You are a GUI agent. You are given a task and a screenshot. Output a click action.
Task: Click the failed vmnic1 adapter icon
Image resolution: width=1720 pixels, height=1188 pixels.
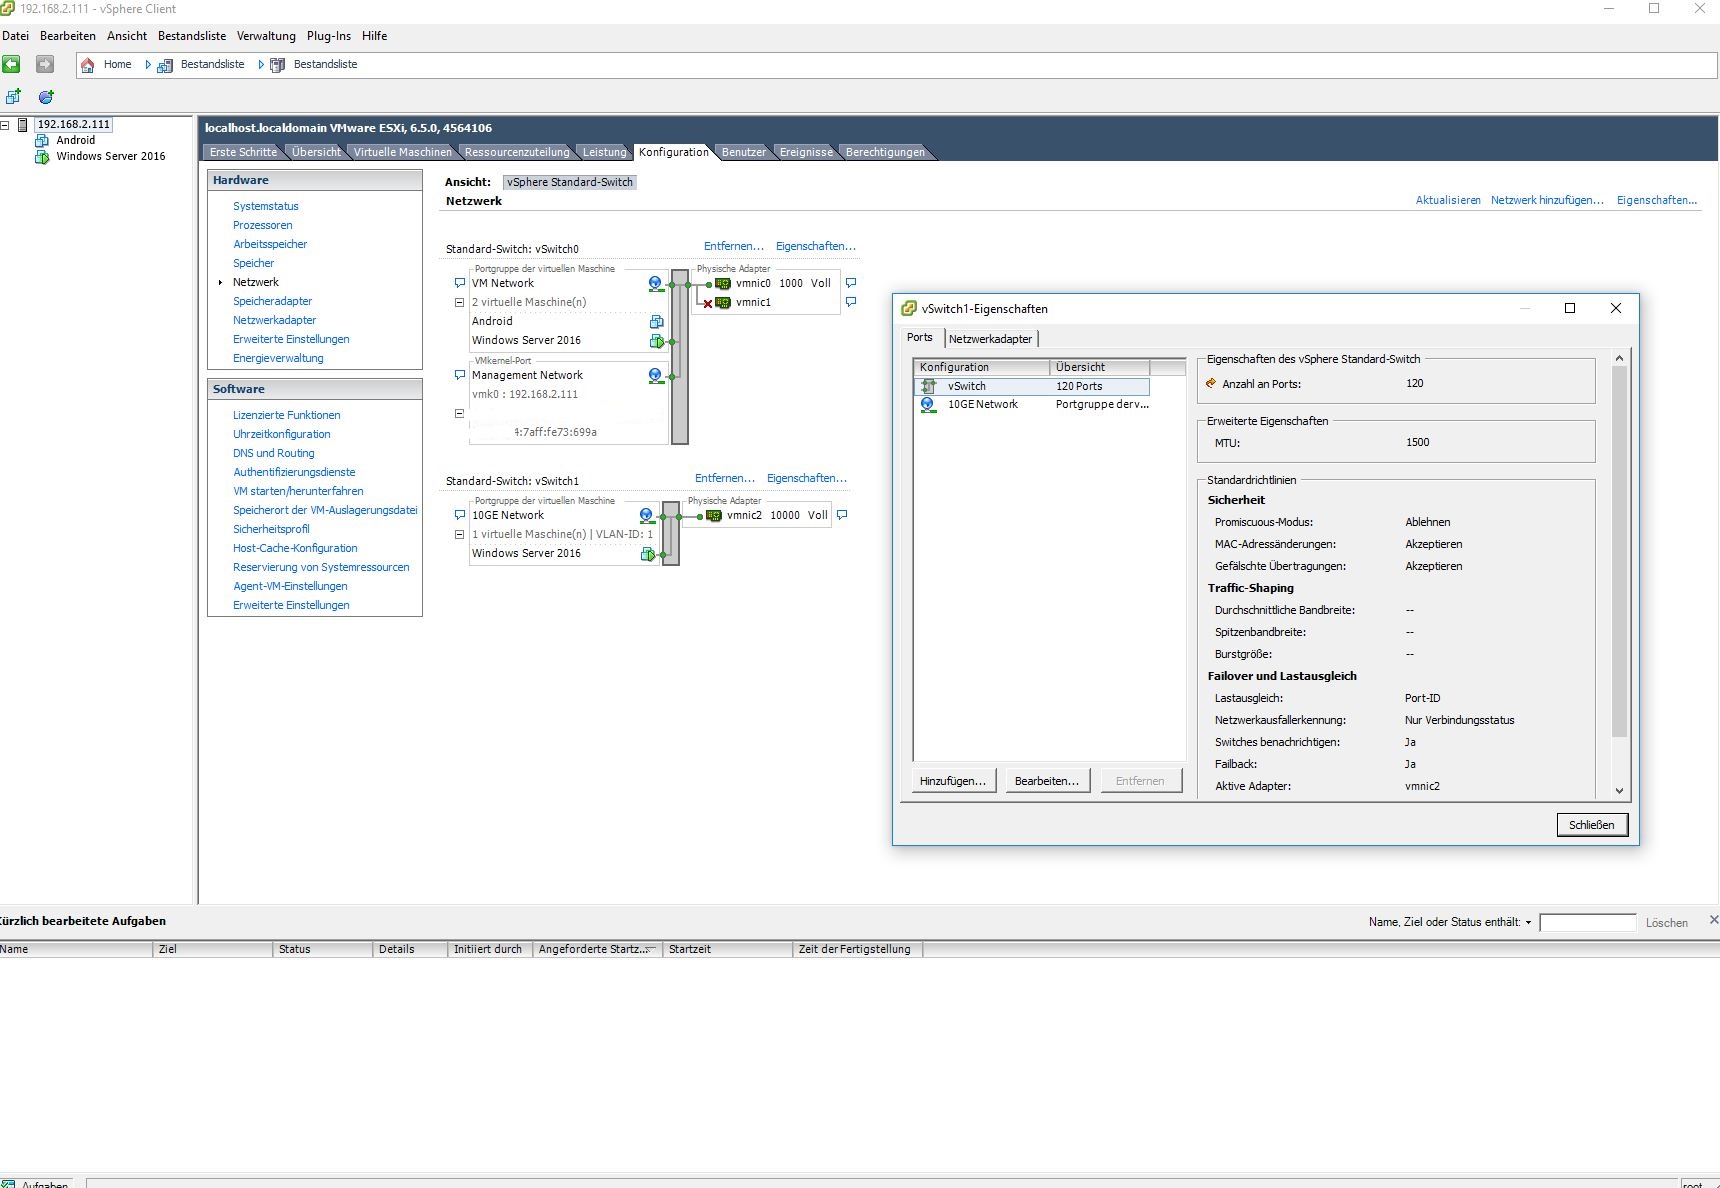[722, 302]
